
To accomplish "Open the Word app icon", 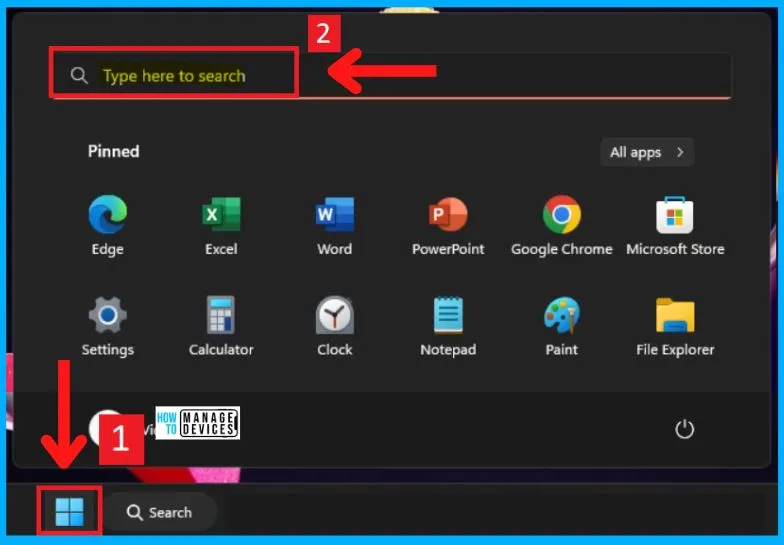I will (x=334, y=216).
